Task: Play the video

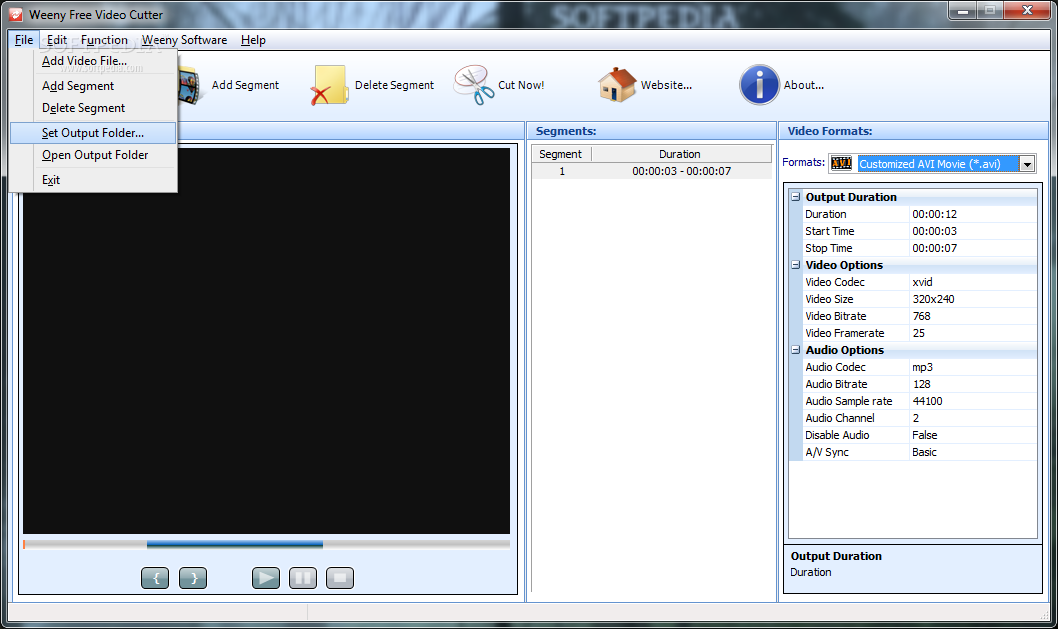Action: [266, 578]
